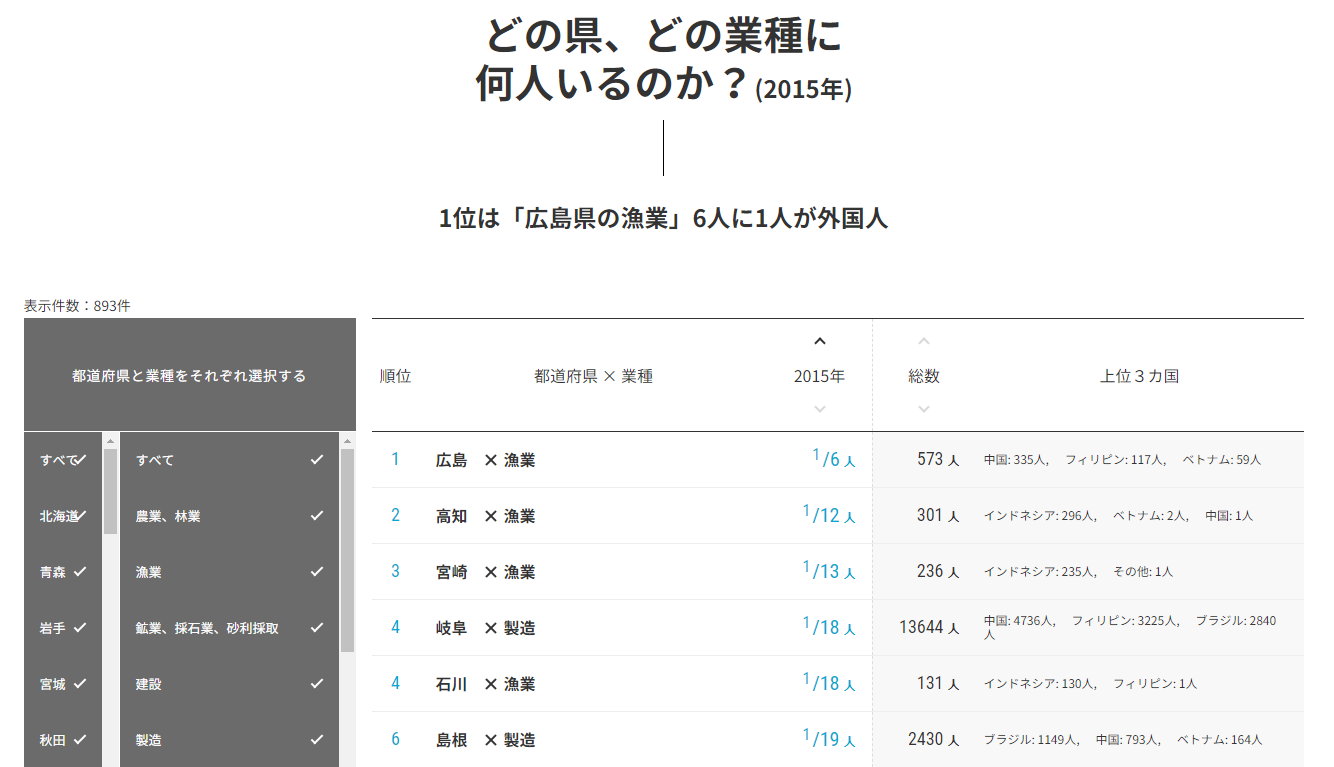The height and width of the screenshot is (767, 1334).
Task: Click the 1/13人 ratio value
Action: coord(829,570)
